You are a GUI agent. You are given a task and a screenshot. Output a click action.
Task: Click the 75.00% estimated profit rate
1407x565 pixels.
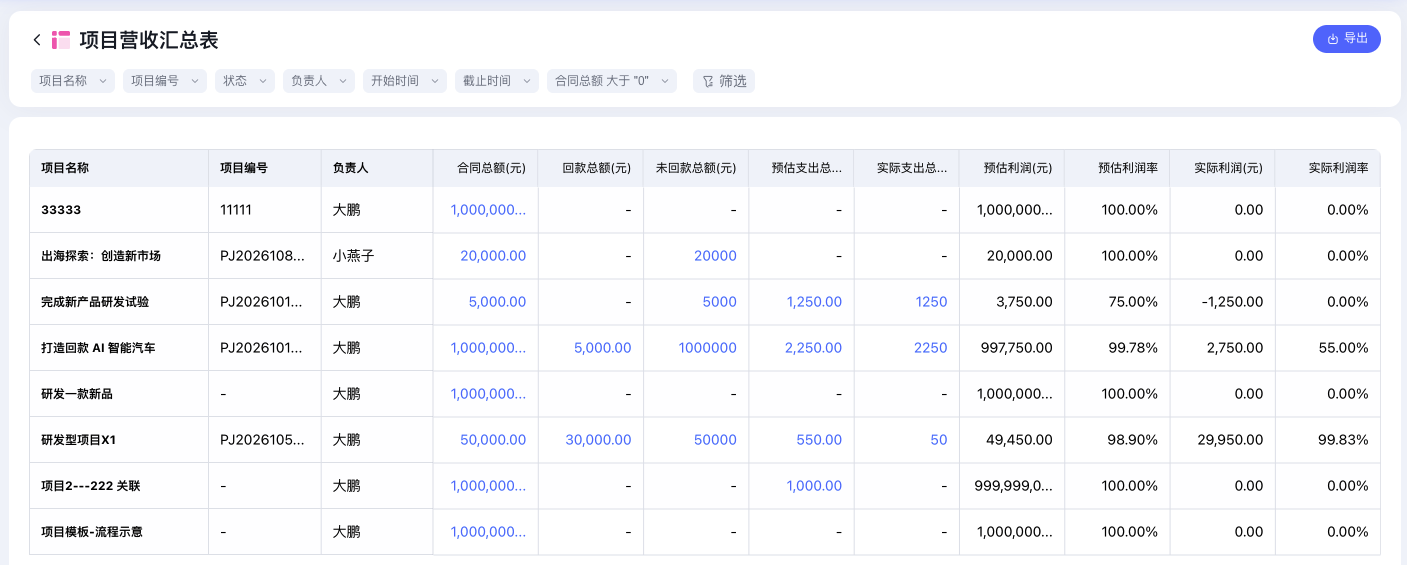[1133, 302]
